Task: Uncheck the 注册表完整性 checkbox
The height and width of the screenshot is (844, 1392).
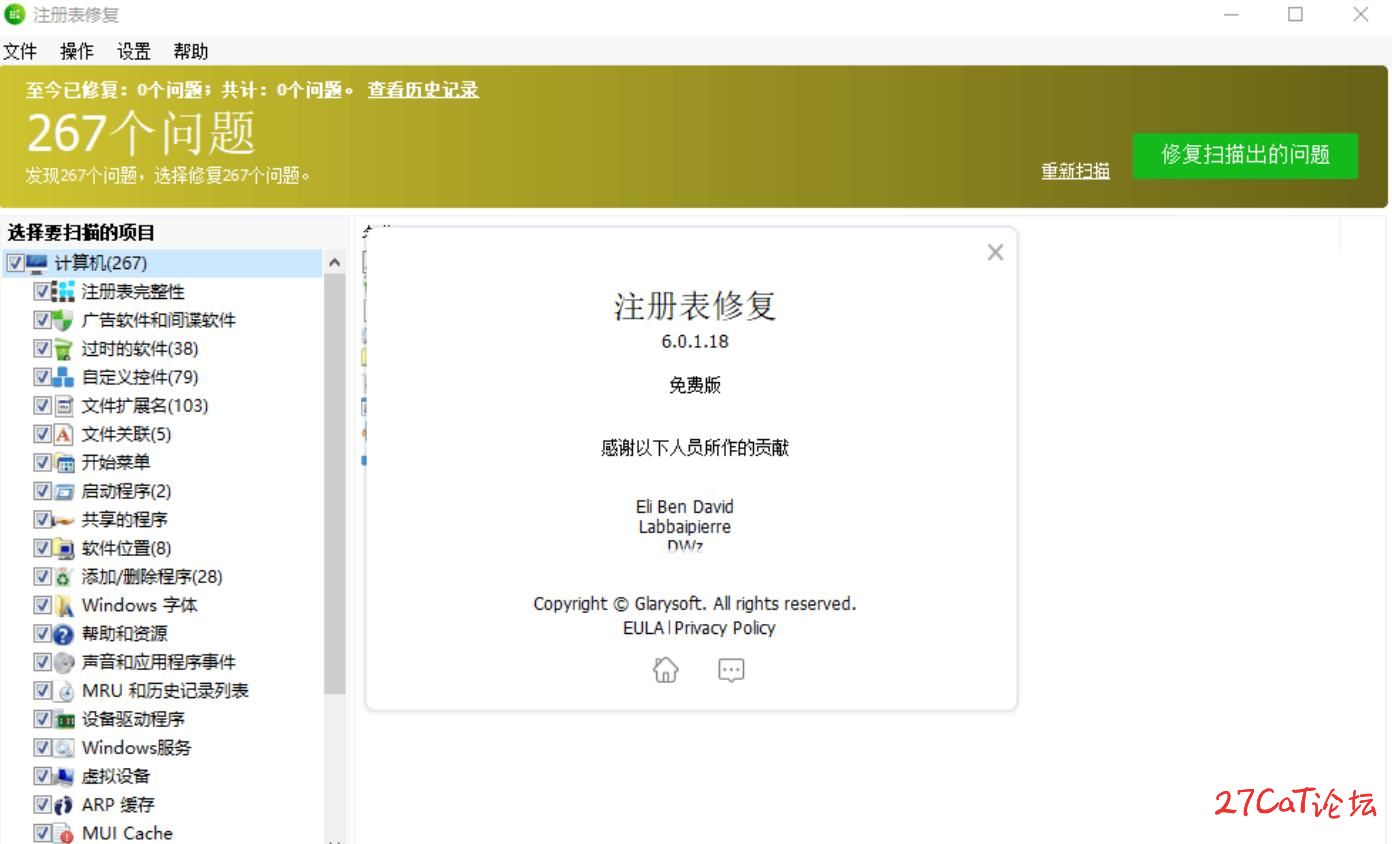Action: coord(42,292)
